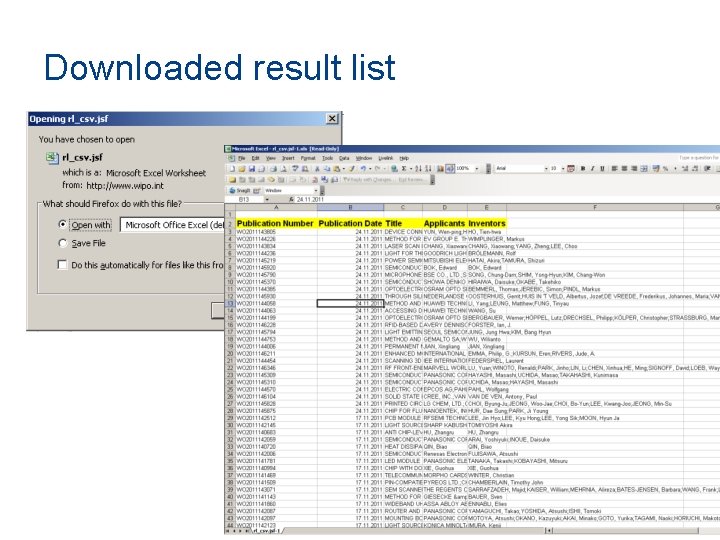The height and width of the screenshot is (540, 720).
Task: Click the Name Box showing B13
Action: coord(244,199)
